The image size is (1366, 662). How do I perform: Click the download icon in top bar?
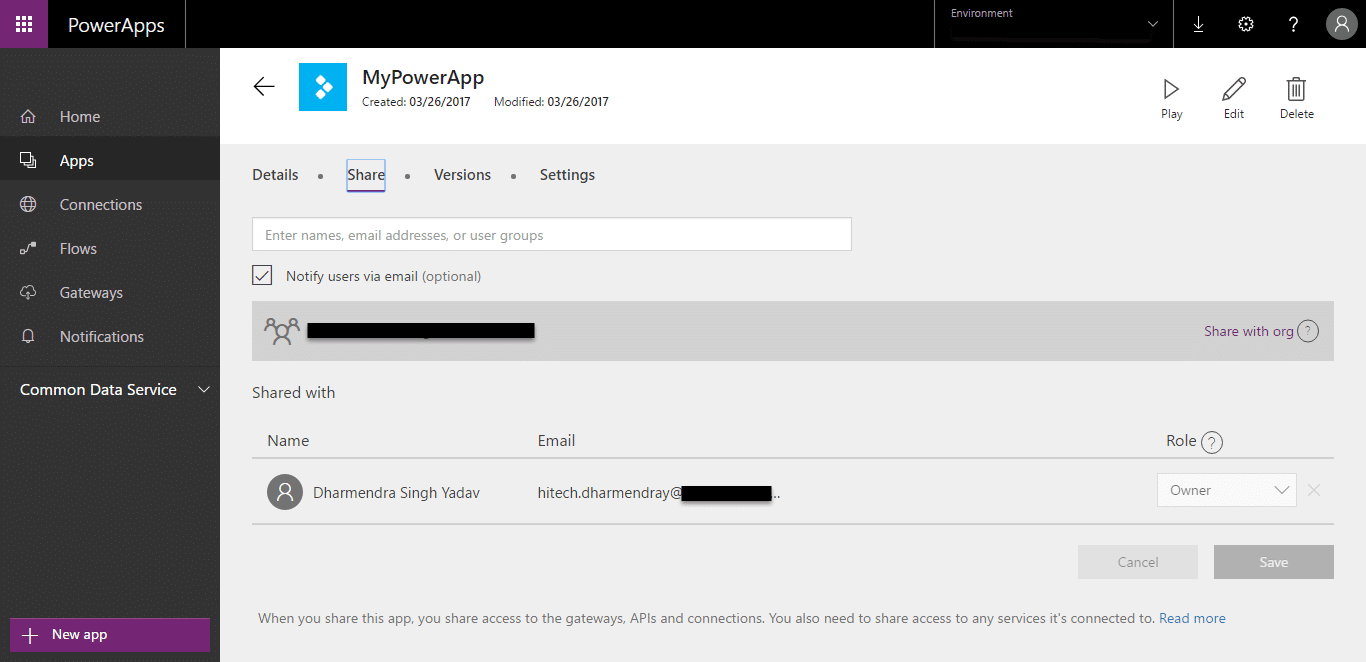tap(1198, 24)
